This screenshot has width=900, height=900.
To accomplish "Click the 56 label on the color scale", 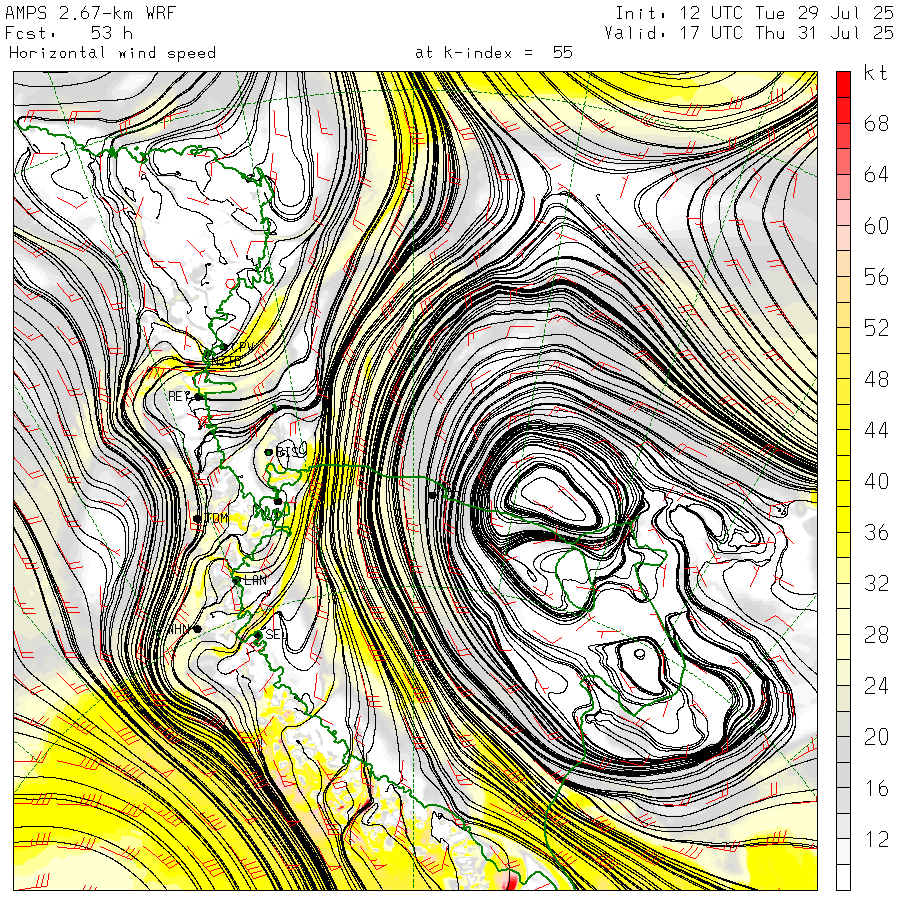I will pos(876,277).
